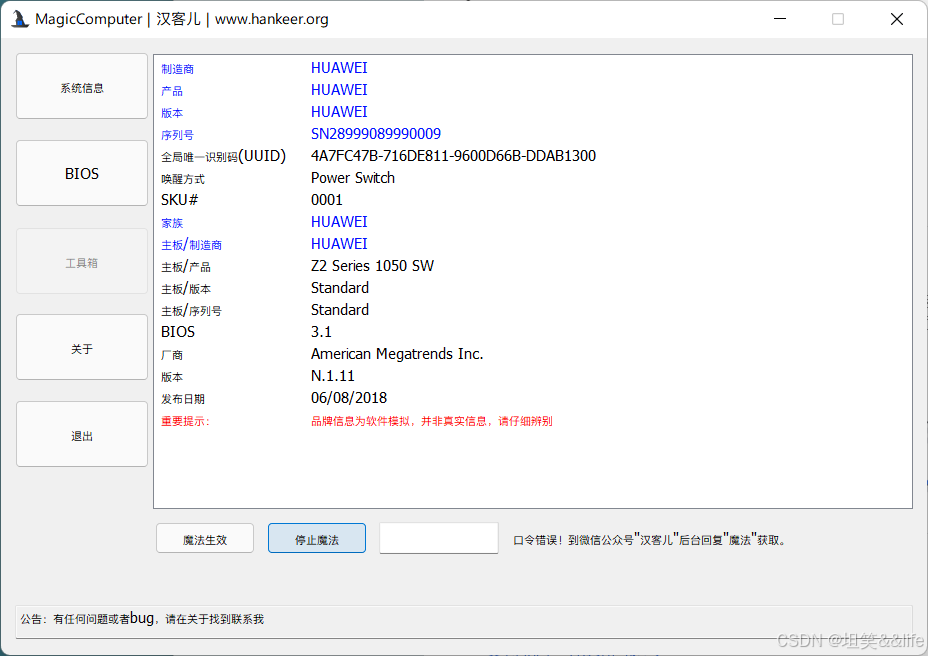Screen dimensions: 928x656
Task: Open the BIOS section
Action: (82, 173)
